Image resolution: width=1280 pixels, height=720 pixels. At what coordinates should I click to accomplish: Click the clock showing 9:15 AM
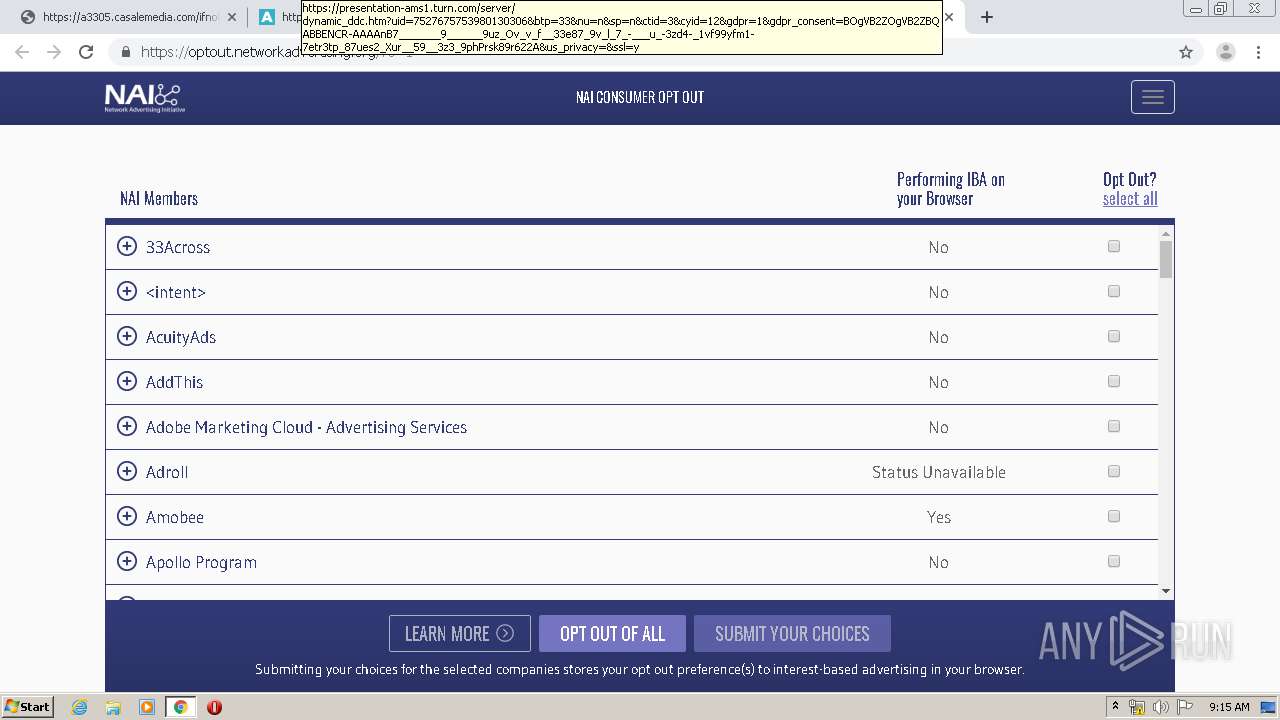(x=1229, y=707)
